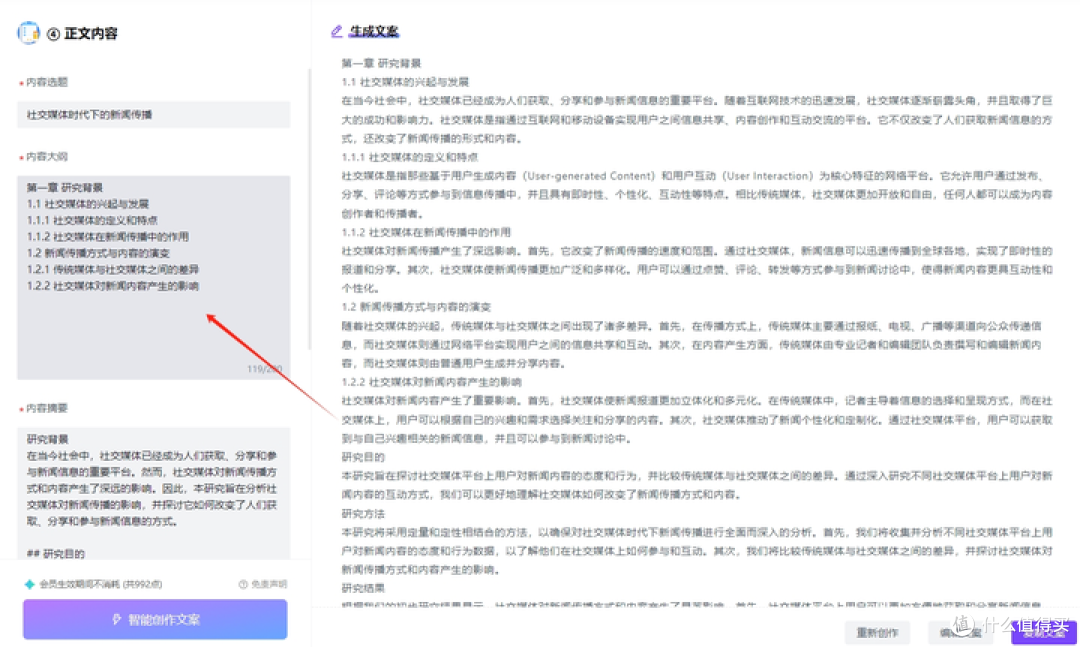Click the question-mark icon beside 免责声明

tap(243, 584)
